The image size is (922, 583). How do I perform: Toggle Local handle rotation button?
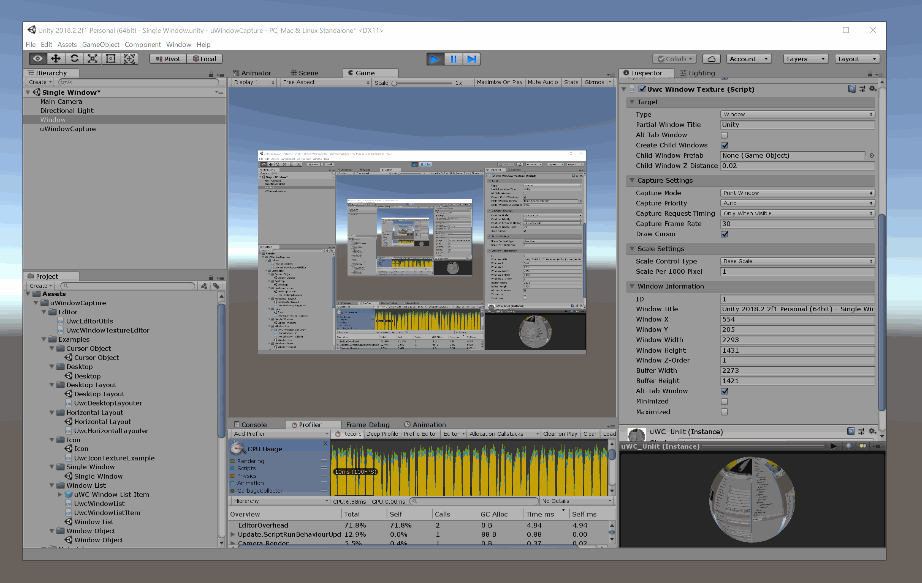205,59
